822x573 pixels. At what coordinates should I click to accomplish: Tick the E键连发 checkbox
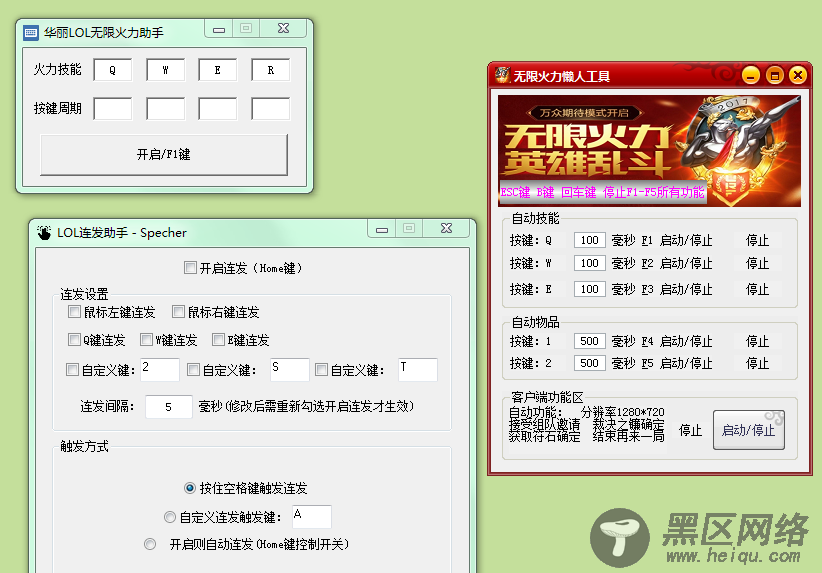(218, 340)
